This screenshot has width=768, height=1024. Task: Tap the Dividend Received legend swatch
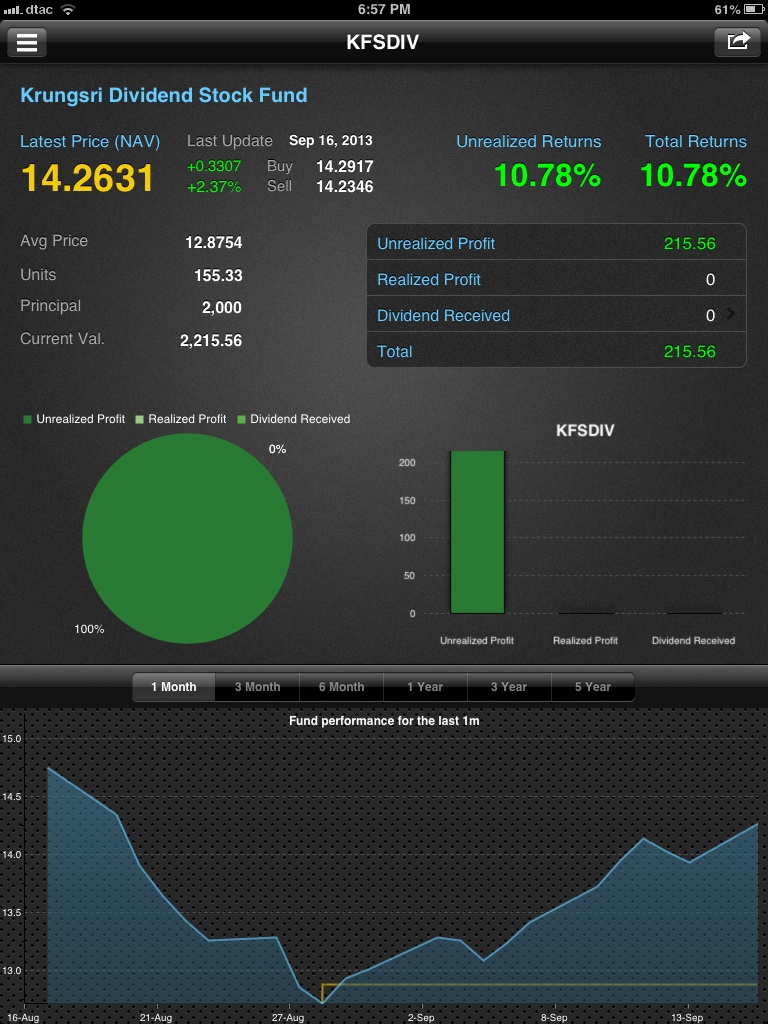coord(241,419)
